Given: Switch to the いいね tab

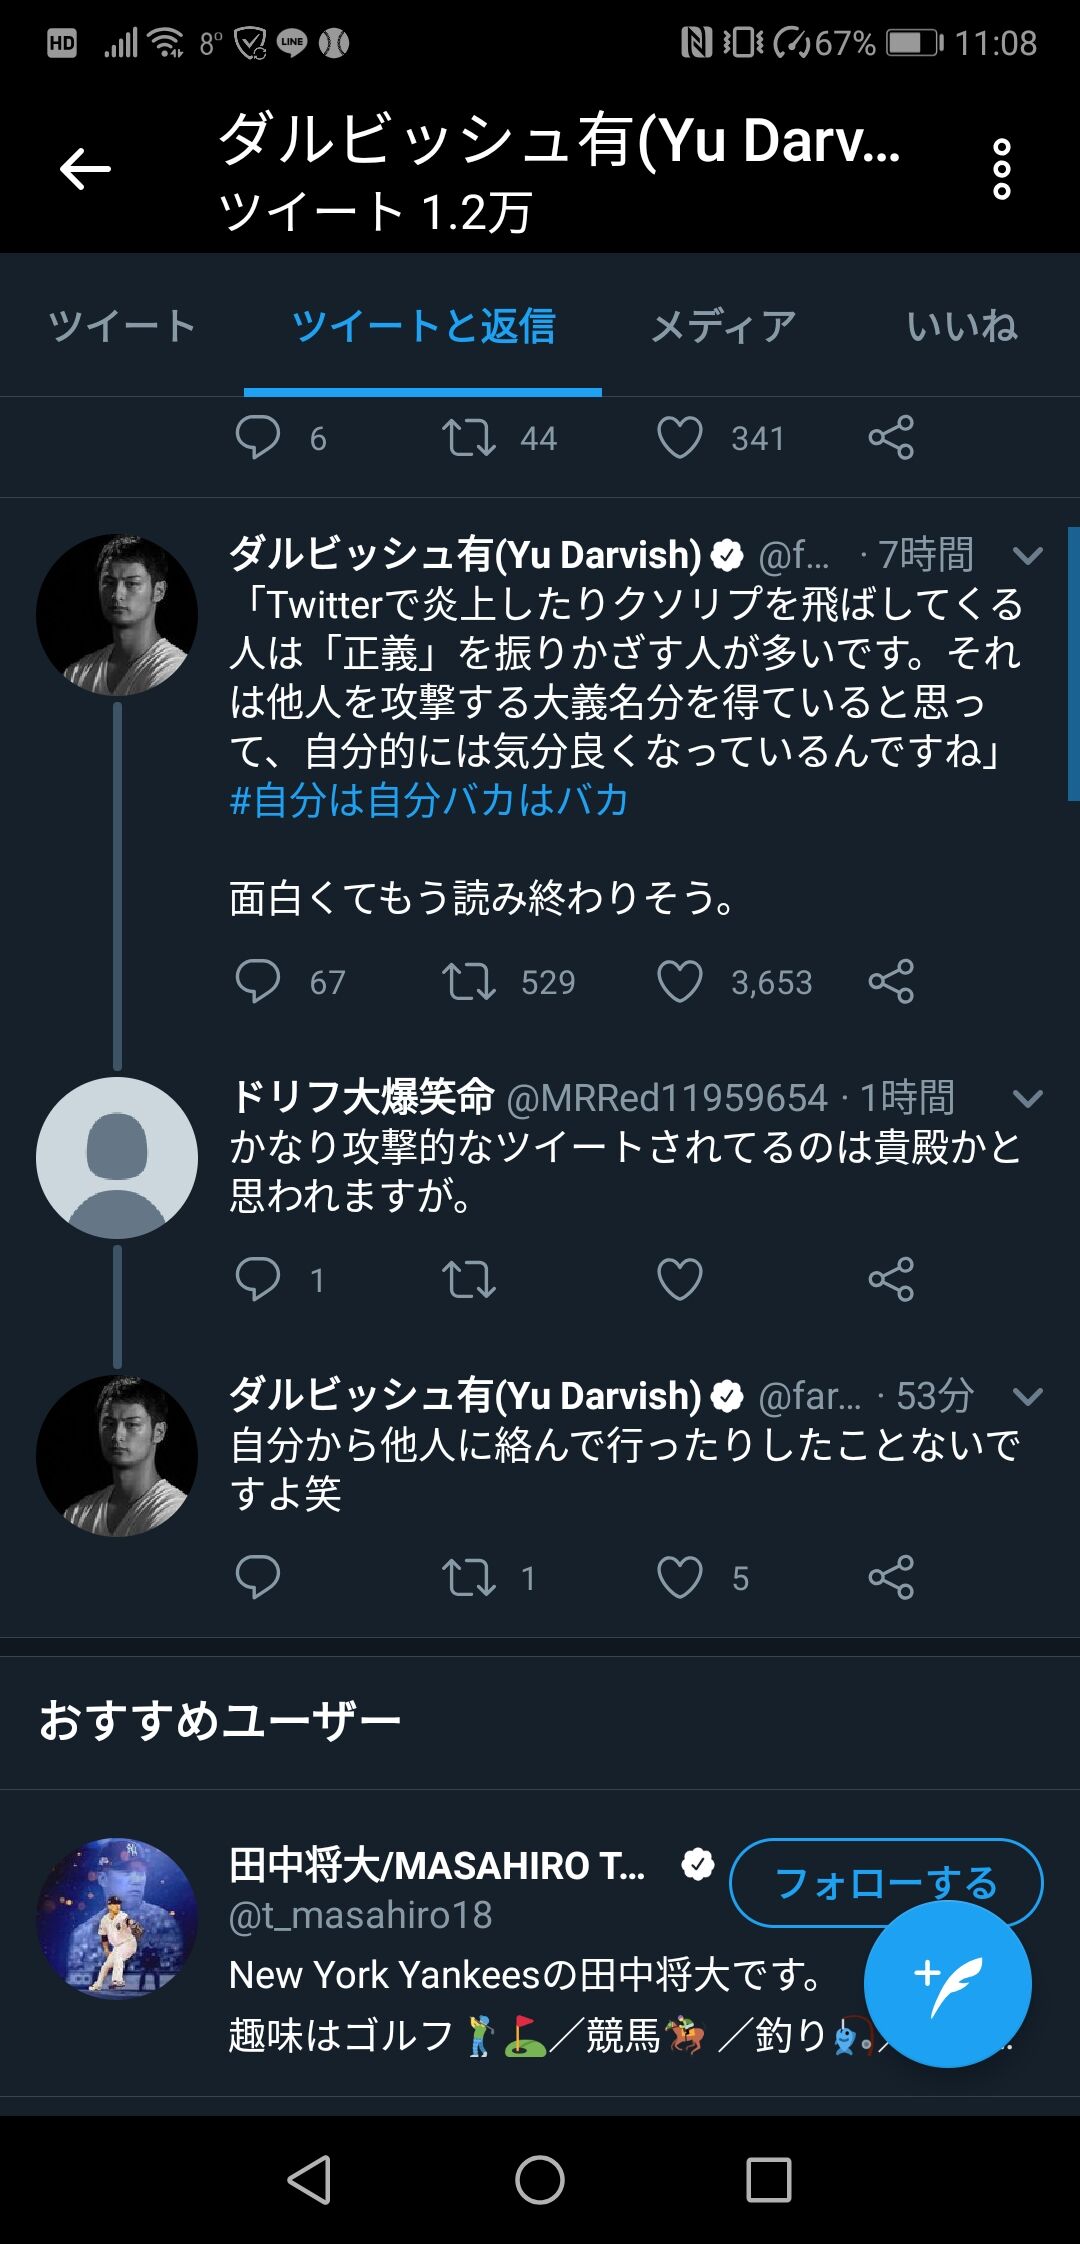Looking at the screenshot, I should click(961, 326).
